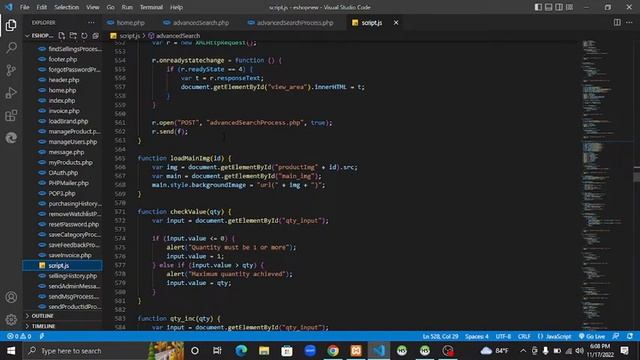Open Run and Debug view
This screenshot has width=640, height=360.
pos(11,93)
